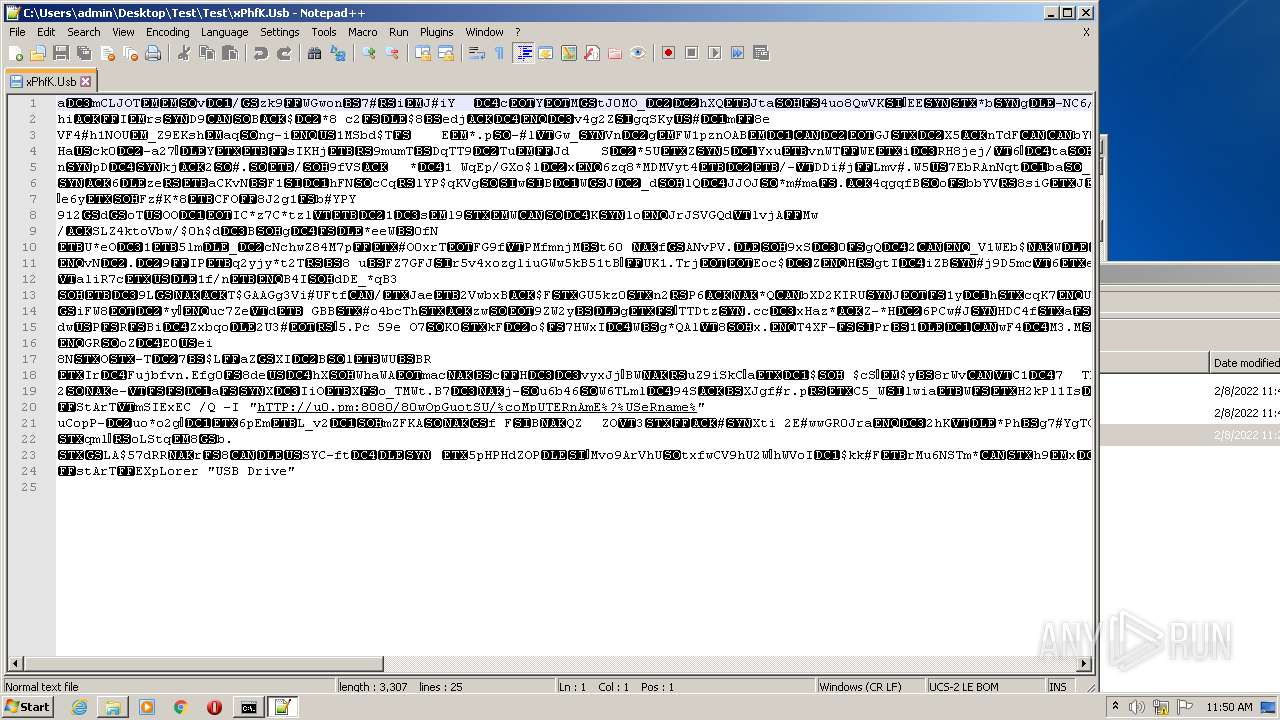Toggle the indent guide icon
Image resolution: width=1280 pixels, height=720 pixels.
pos(522,53)
